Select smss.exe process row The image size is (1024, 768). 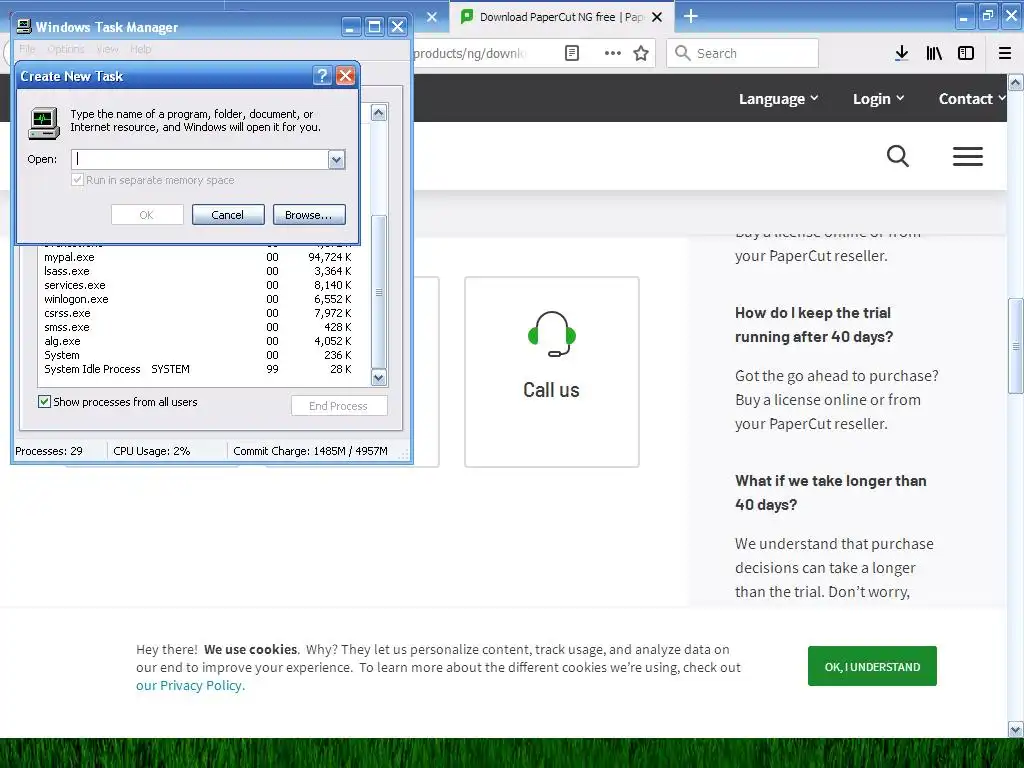(198, 327)
